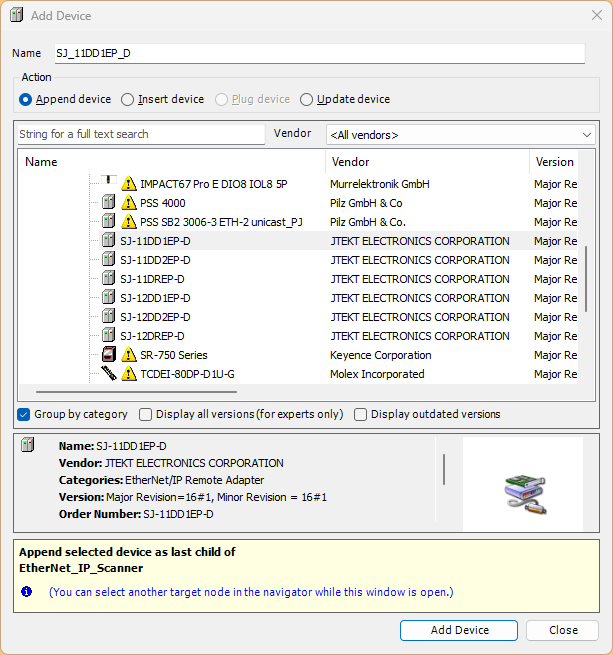The width and height of the screenshot is (613, 655).
Task: Select SJ-11DREP-D in the device list
Action: 152,279
